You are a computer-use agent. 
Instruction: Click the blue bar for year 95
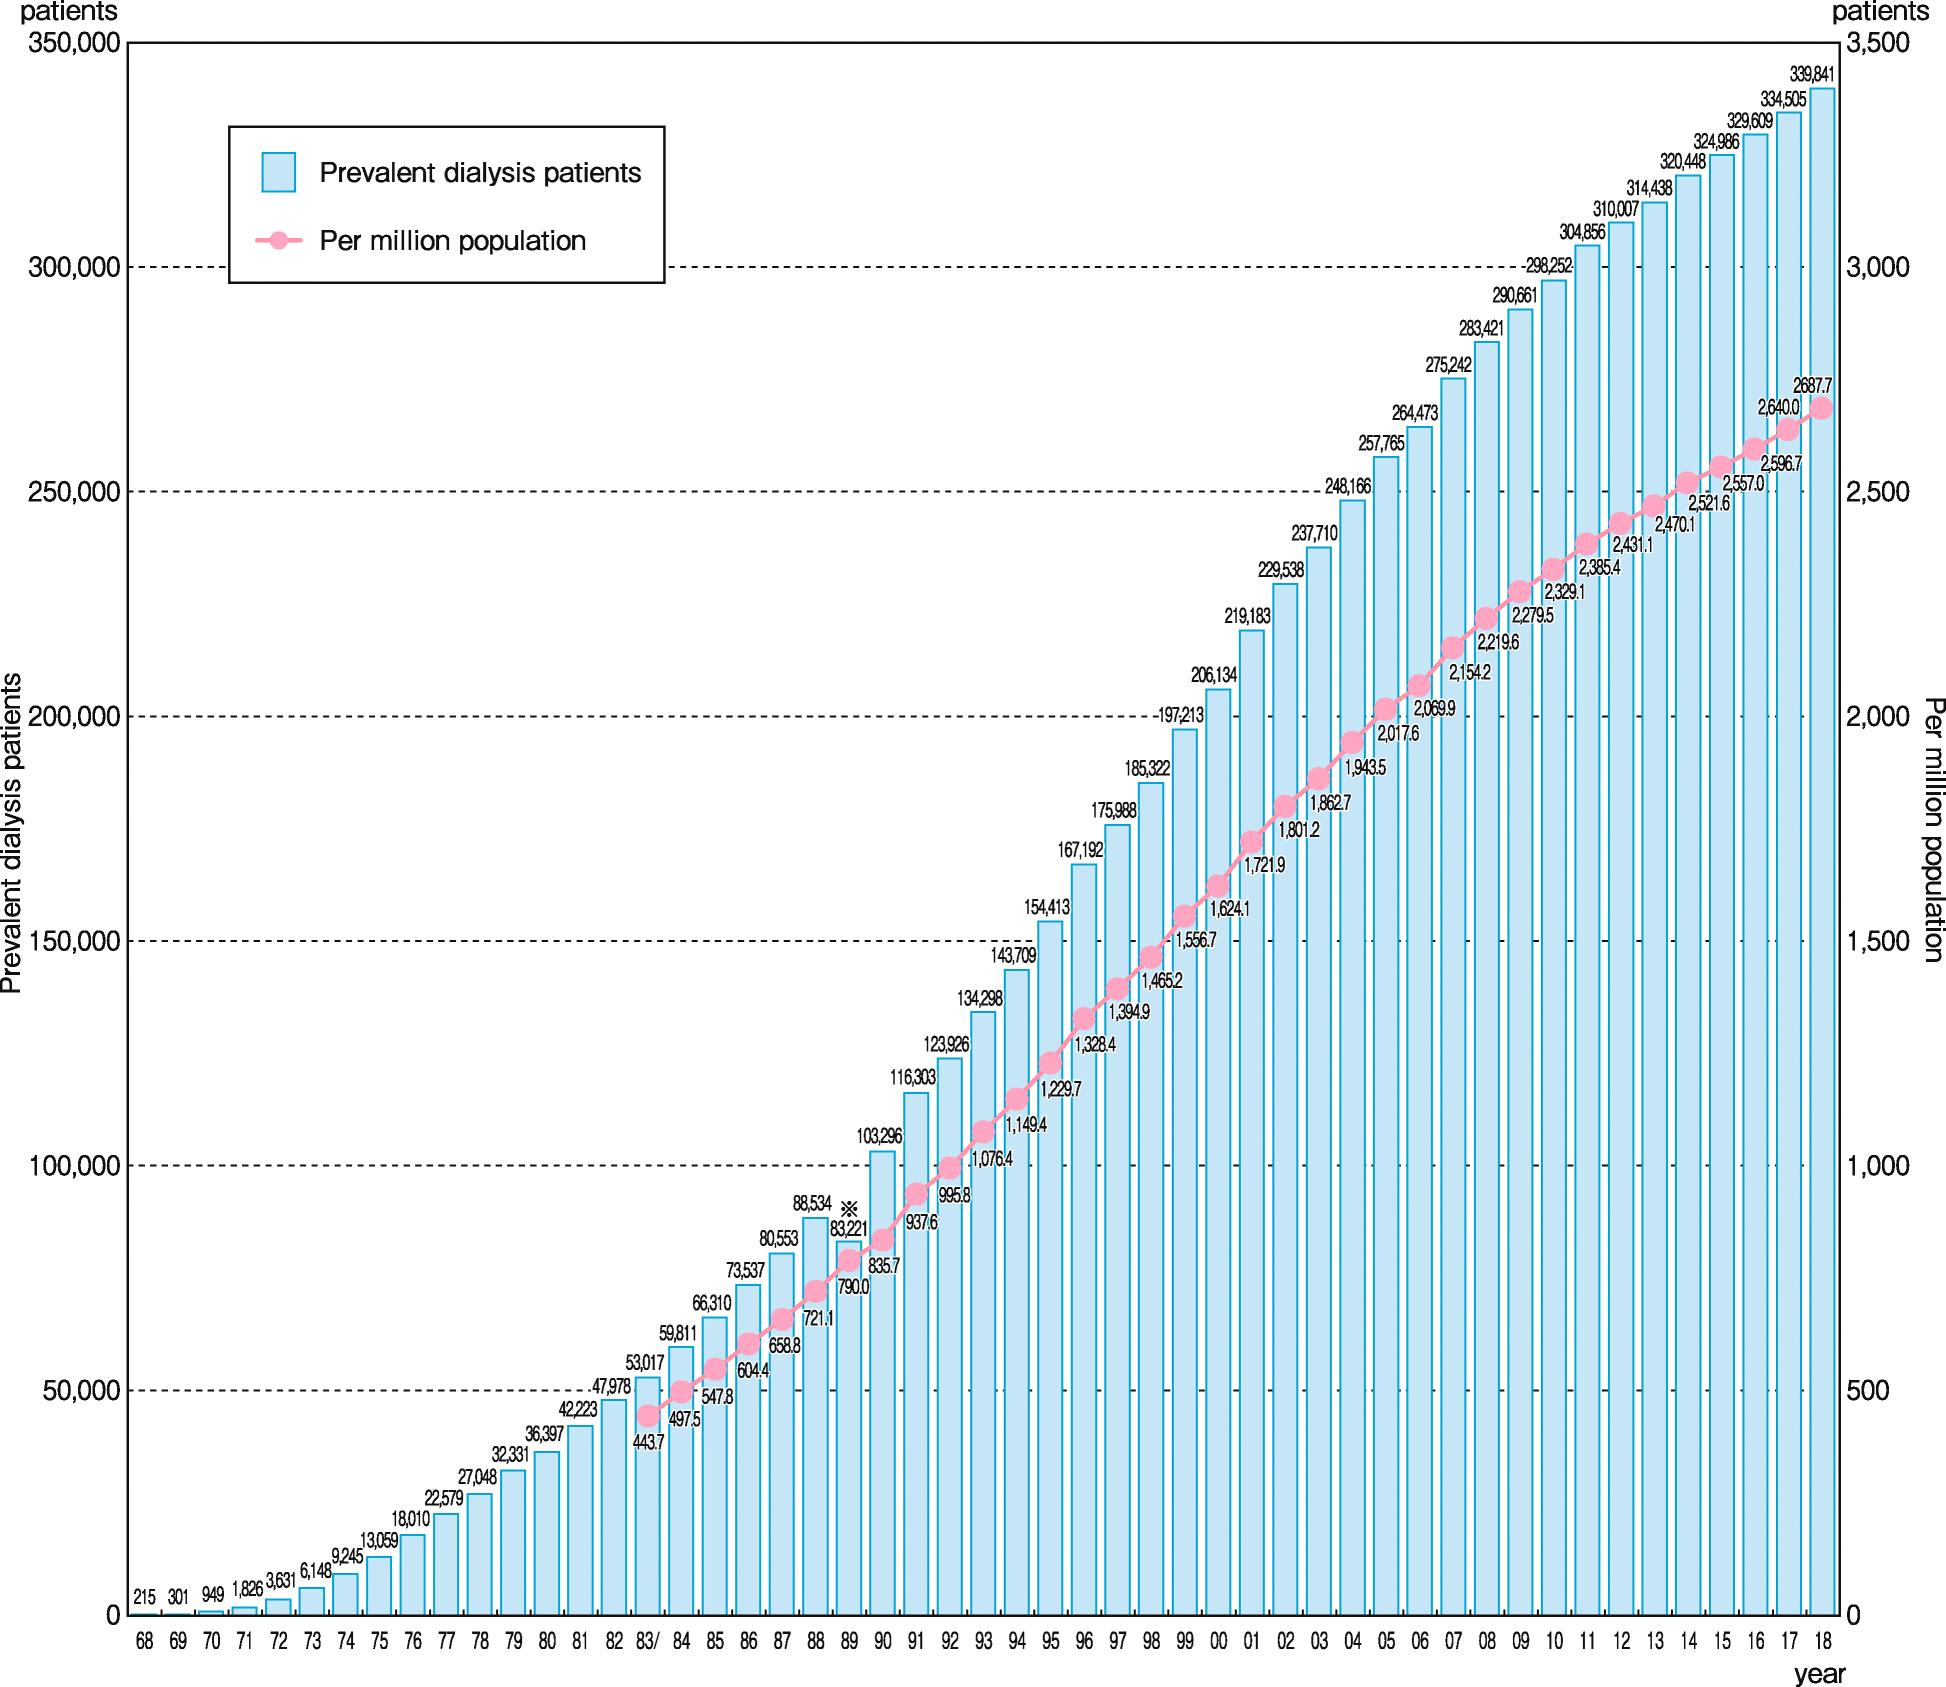pos(1050,1268)
